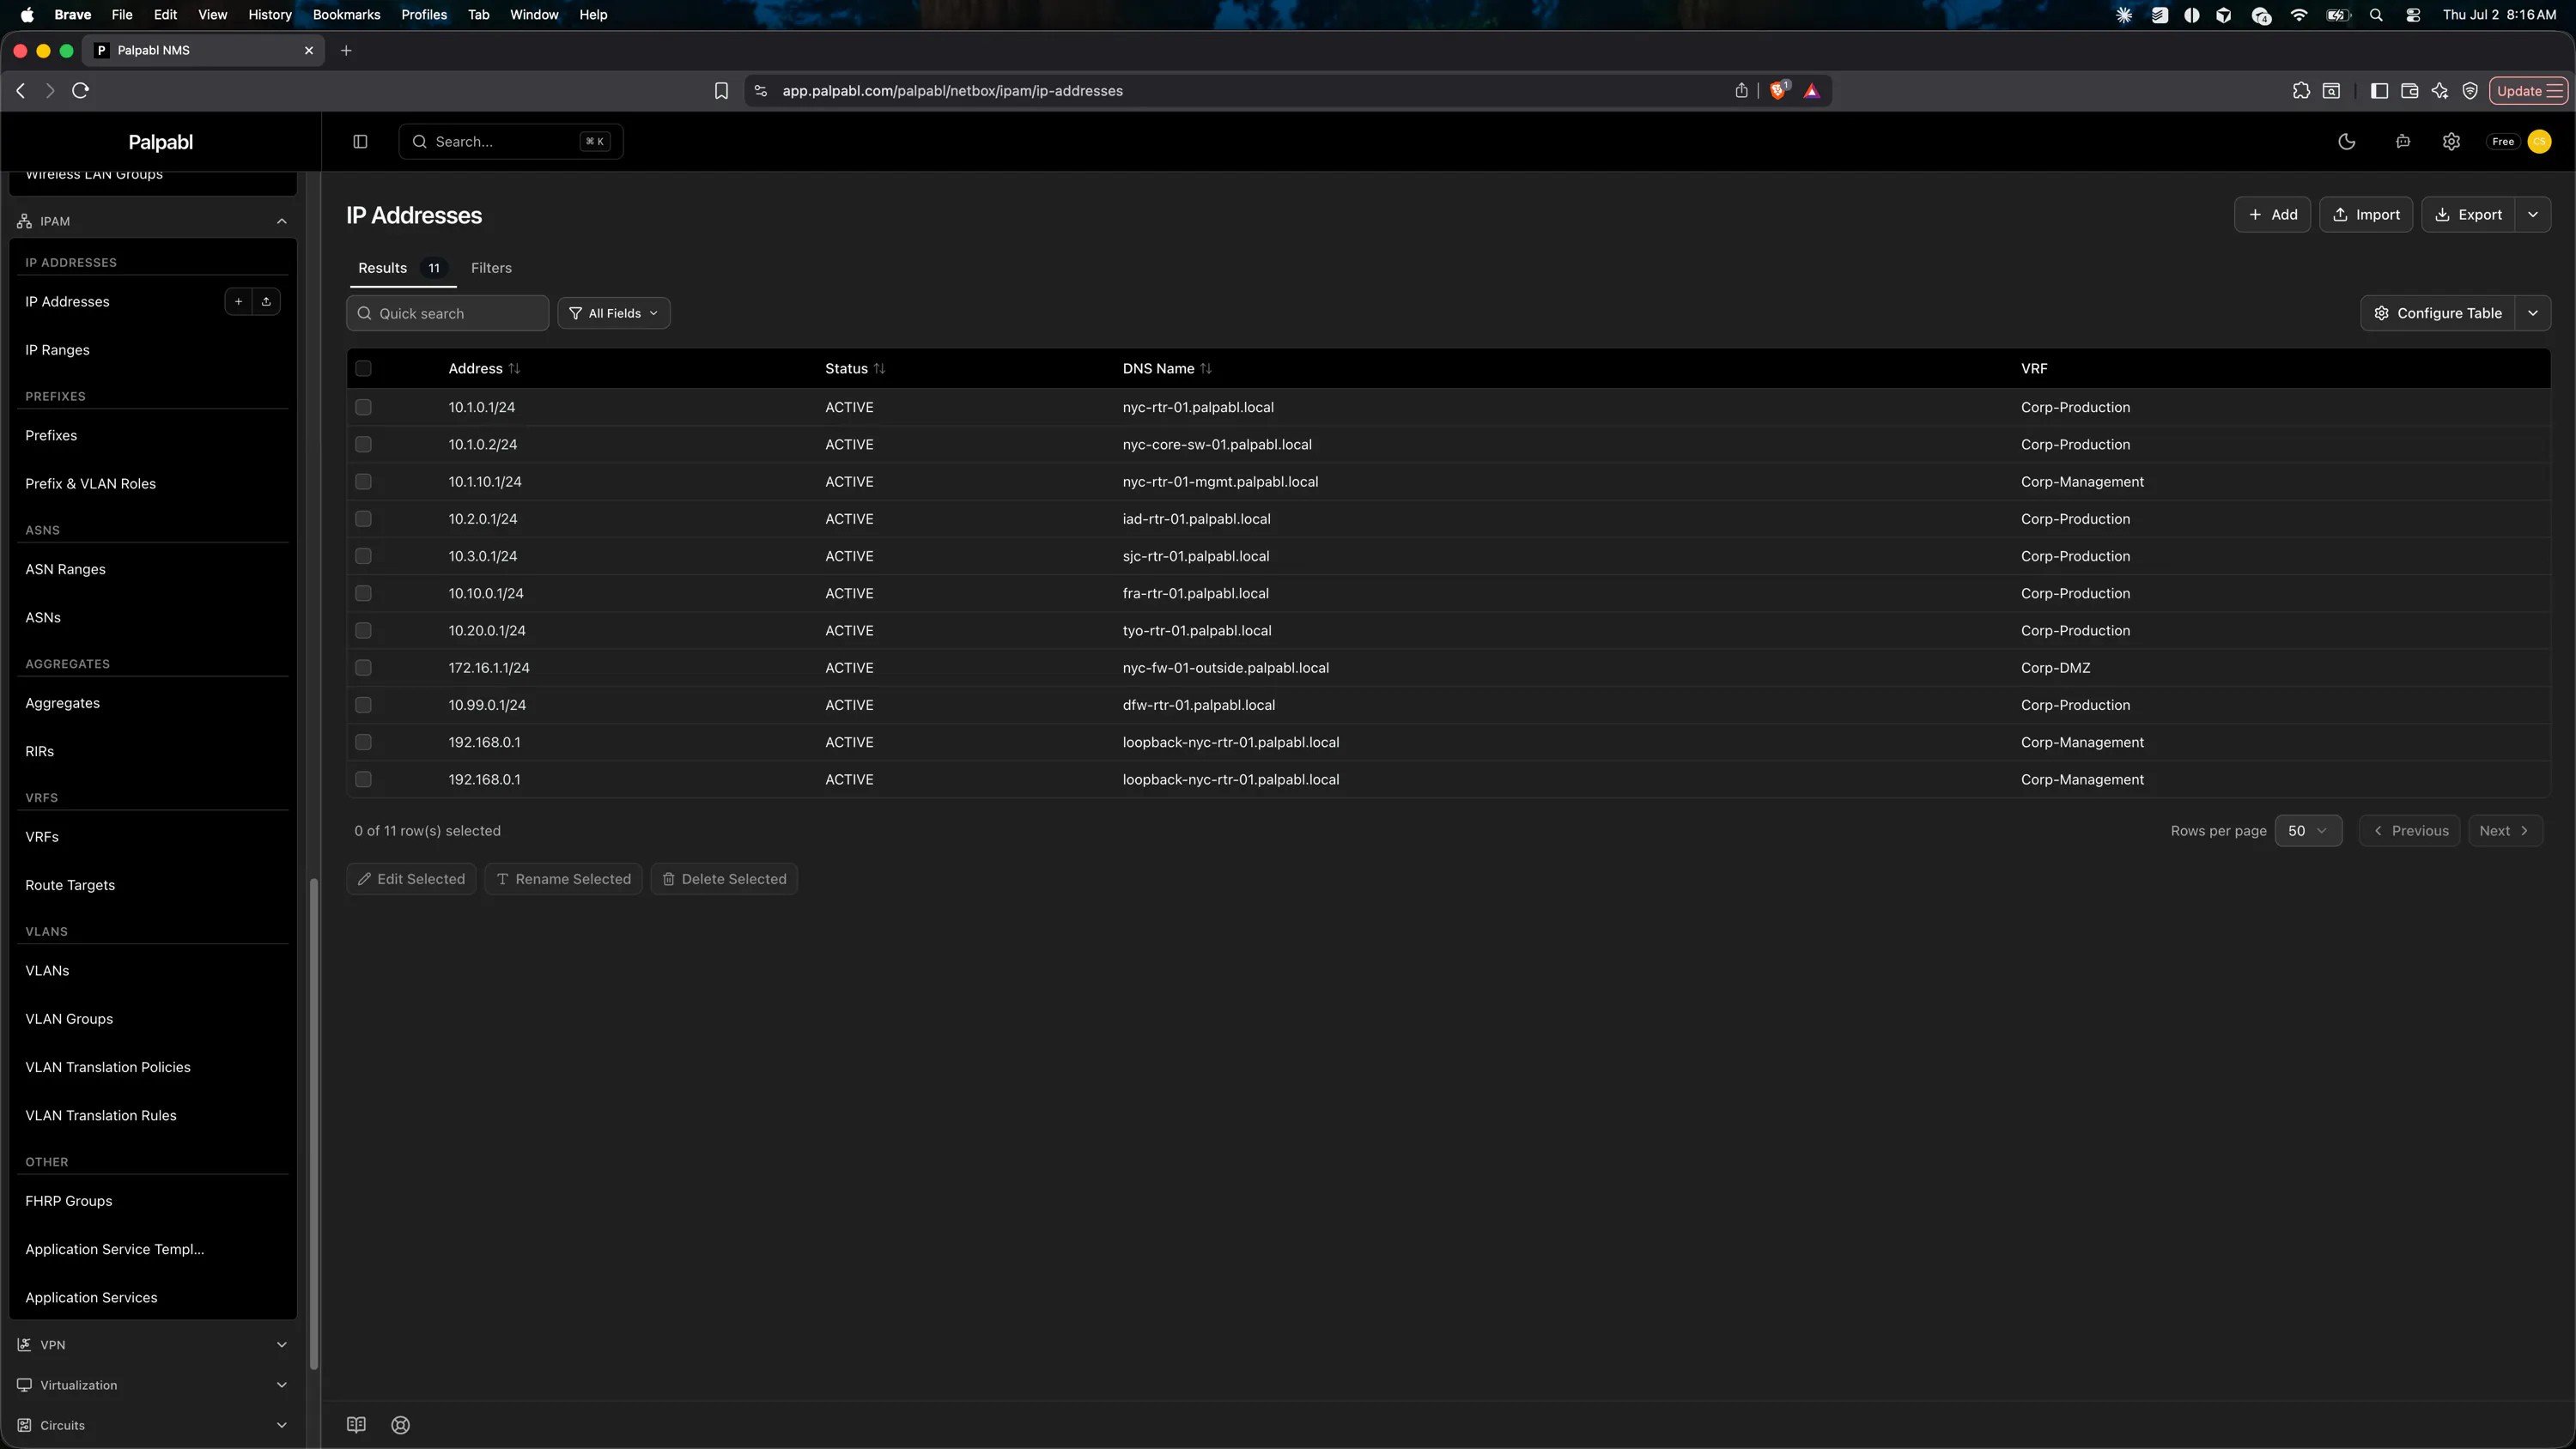This screenshot has height=1449, width=2576.
Task: Open the Wi-Fi status menu
Action: 2299,15
